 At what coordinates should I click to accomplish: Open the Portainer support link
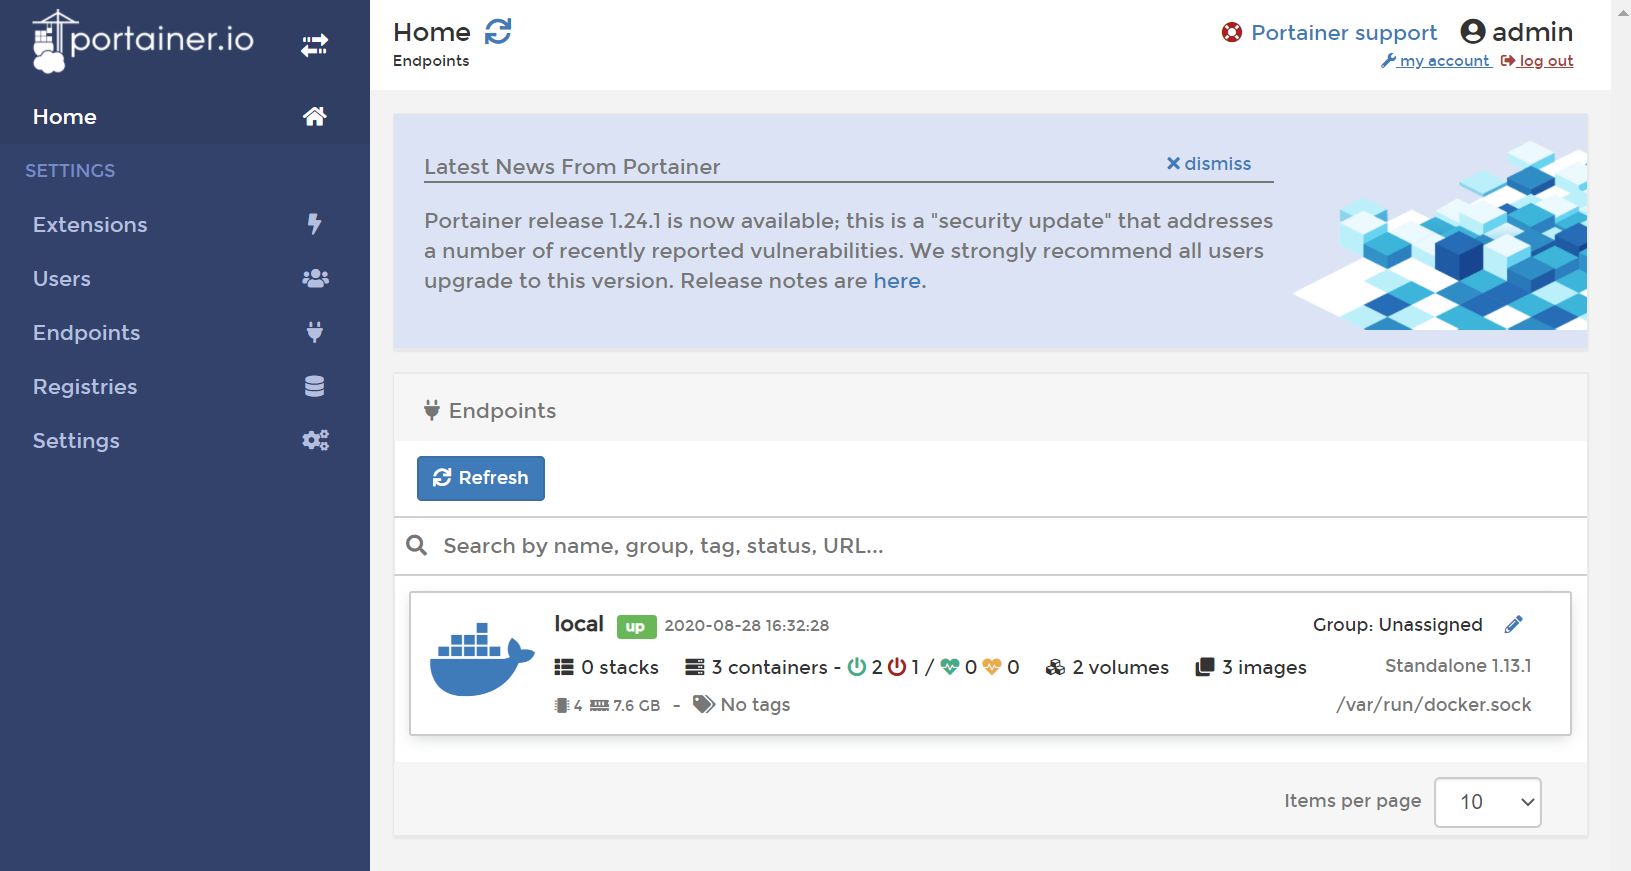1343,33
